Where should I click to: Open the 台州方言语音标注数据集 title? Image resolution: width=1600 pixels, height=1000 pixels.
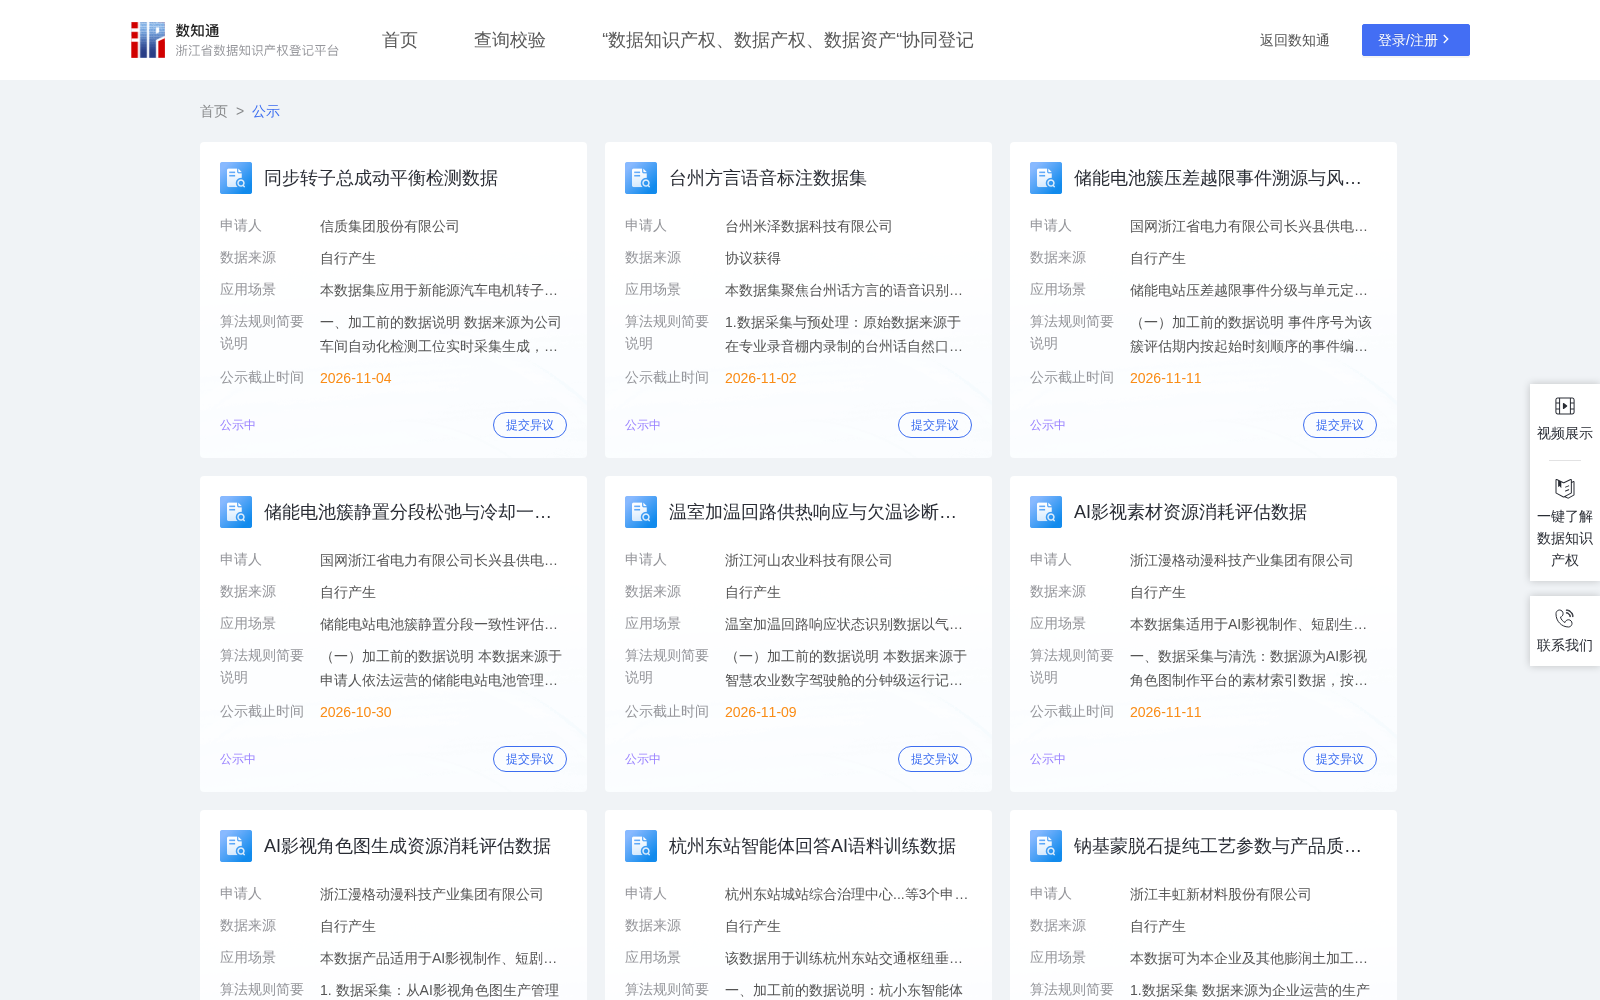(x=768, y=178)
